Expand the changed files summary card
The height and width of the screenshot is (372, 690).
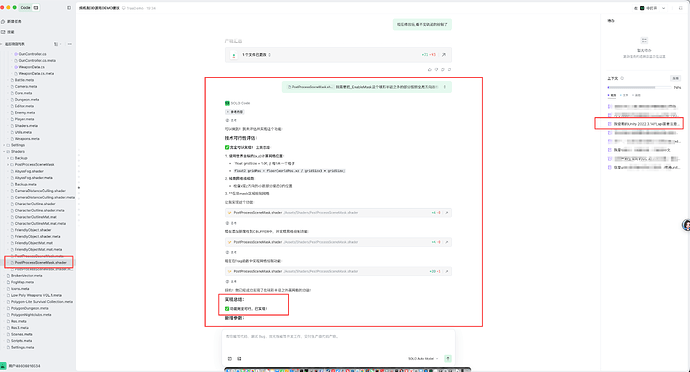pyautogui.click(x=338, y=55)
